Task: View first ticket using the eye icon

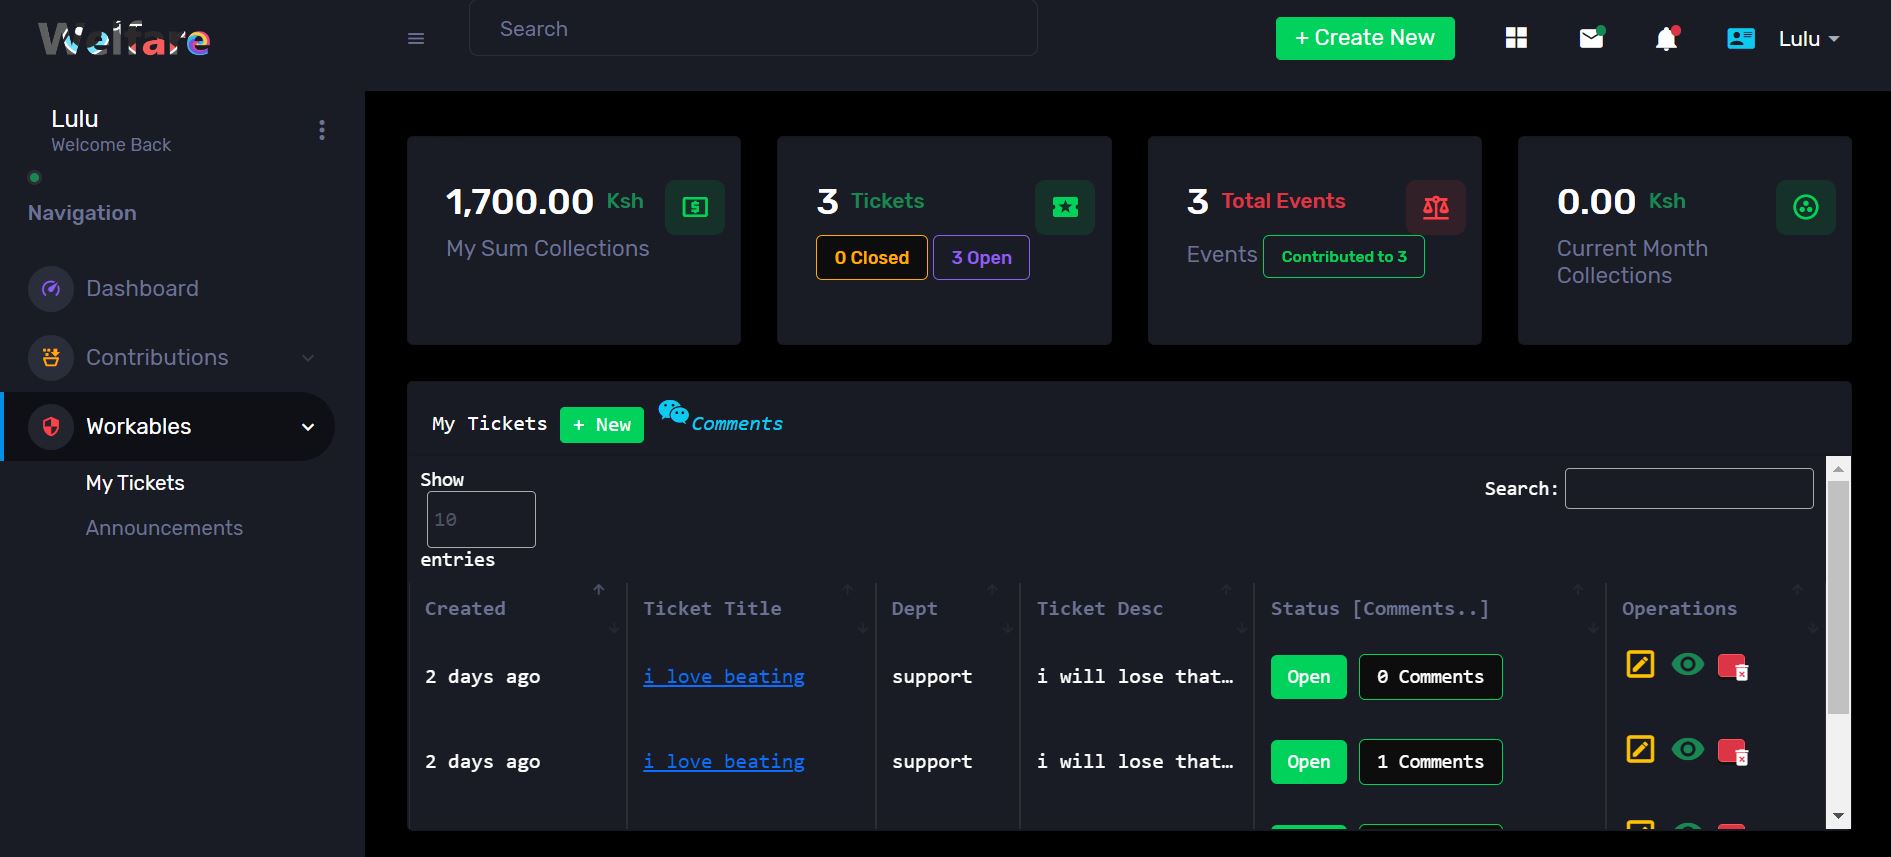Action: coord(1687,664)
